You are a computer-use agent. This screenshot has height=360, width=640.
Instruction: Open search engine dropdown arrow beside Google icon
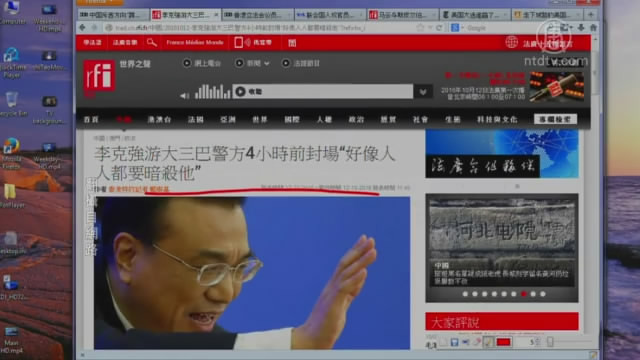click(x=462, y=28)
